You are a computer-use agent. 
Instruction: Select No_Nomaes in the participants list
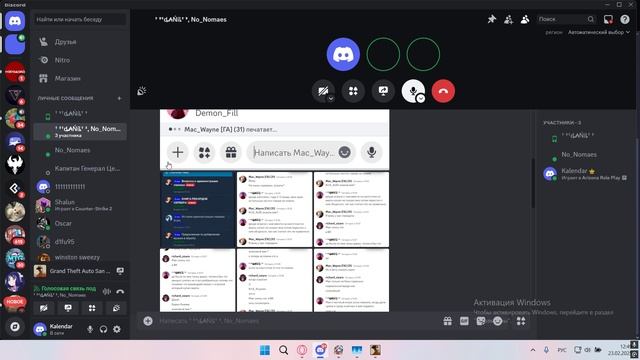click(586, 155)
